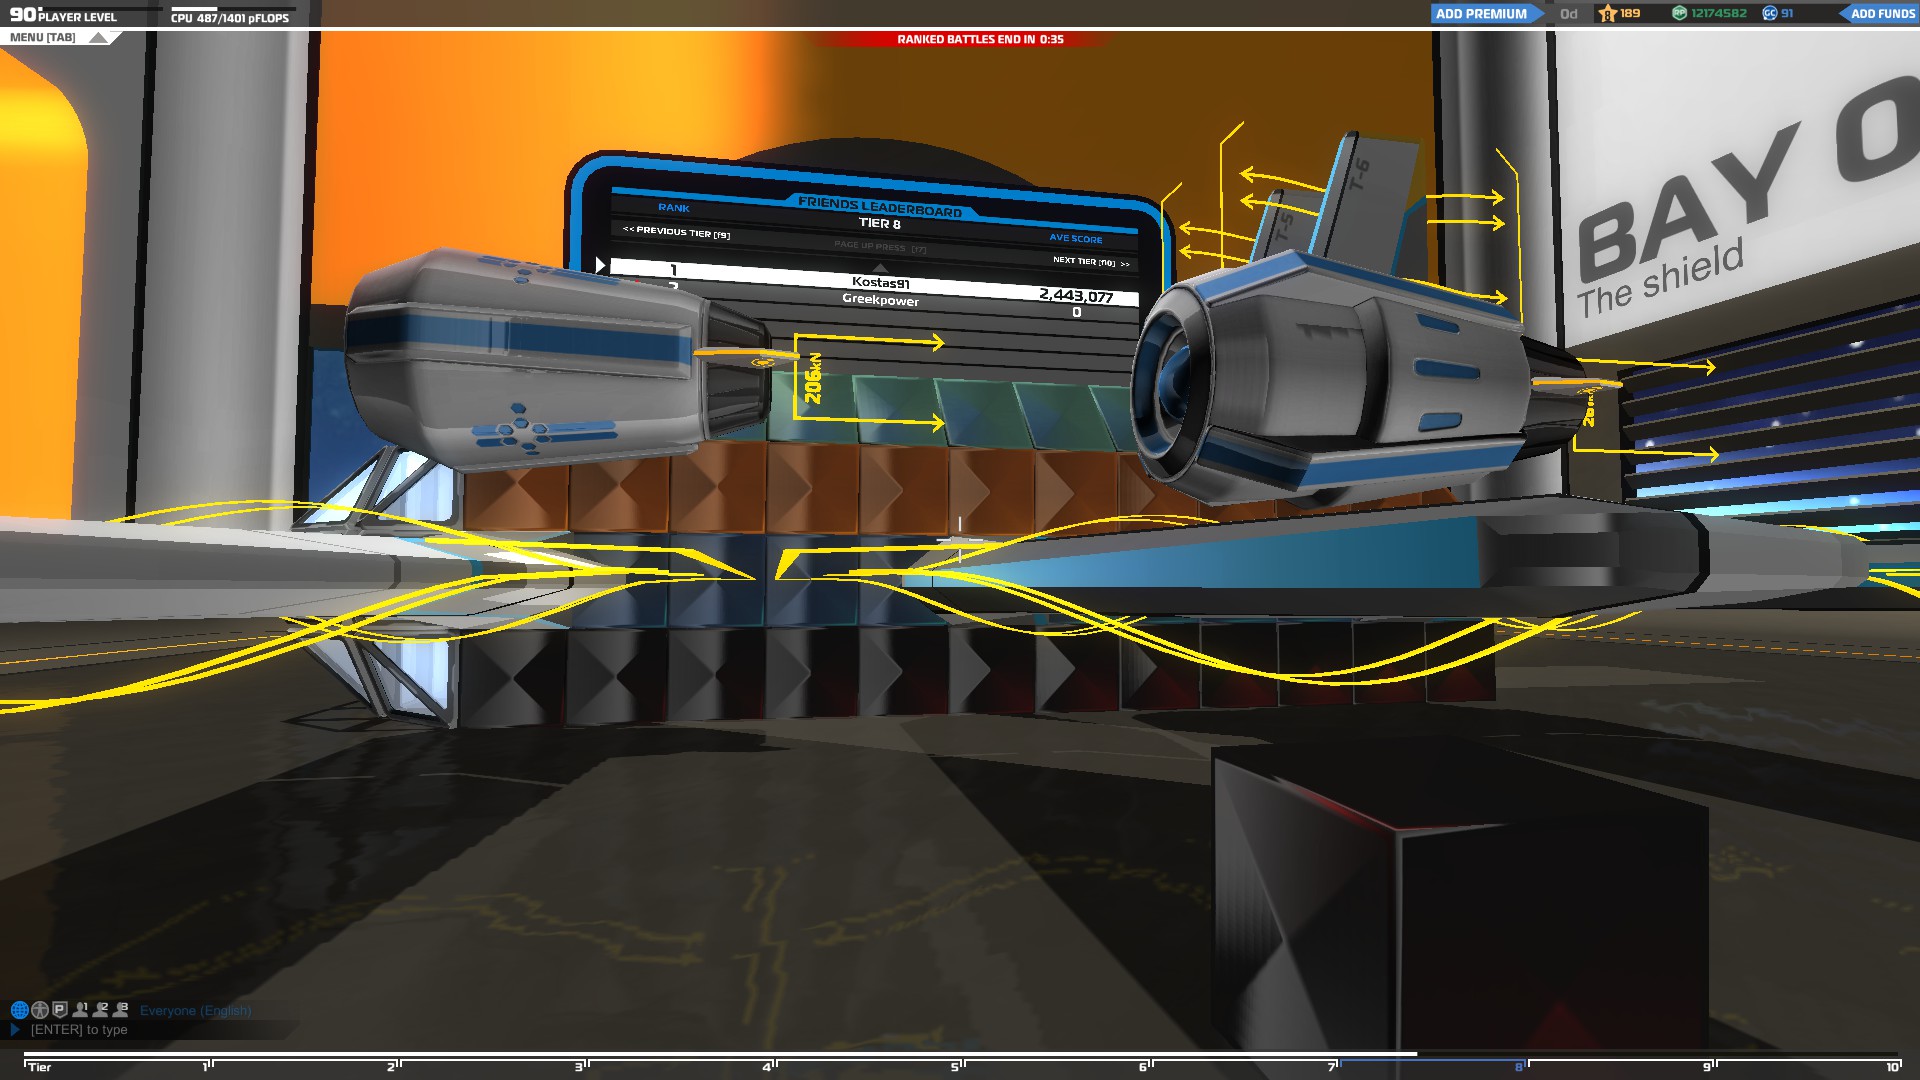Click the gold tier star icon
This screenshot has width=1920, height=1080.
(x=1608, y=14)
